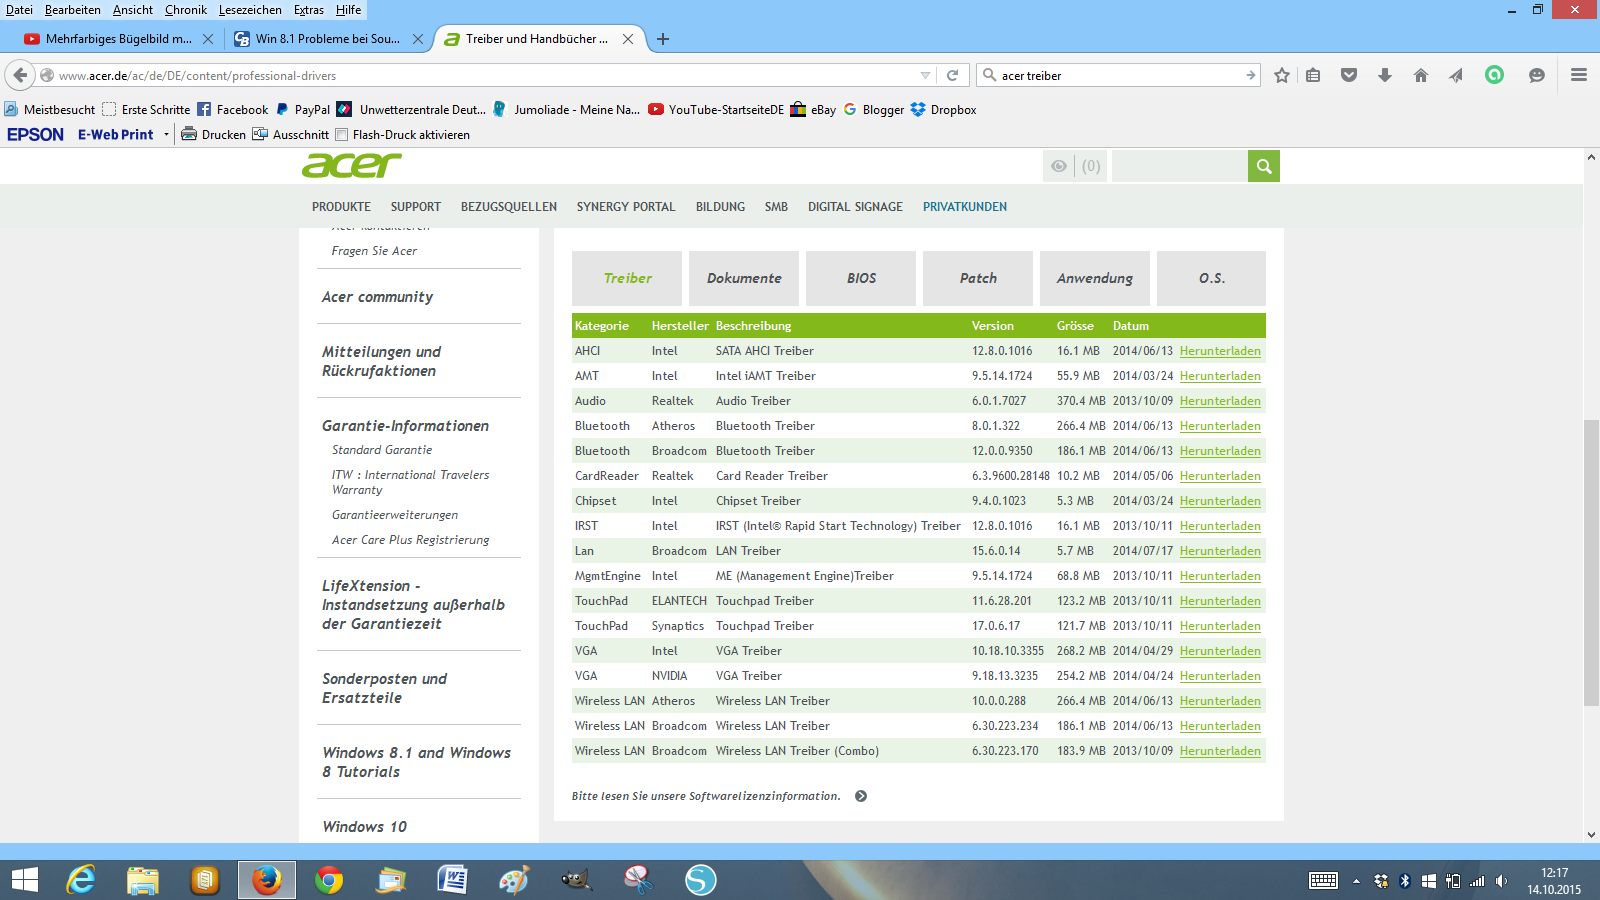Screen dimensions: 1600x900
Task: Open the Lesezeichen menu
Action: 250,10
